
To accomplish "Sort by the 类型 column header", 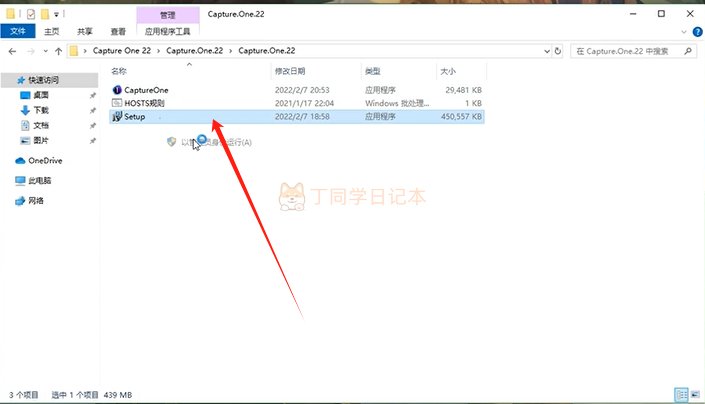I will (373, 71).
